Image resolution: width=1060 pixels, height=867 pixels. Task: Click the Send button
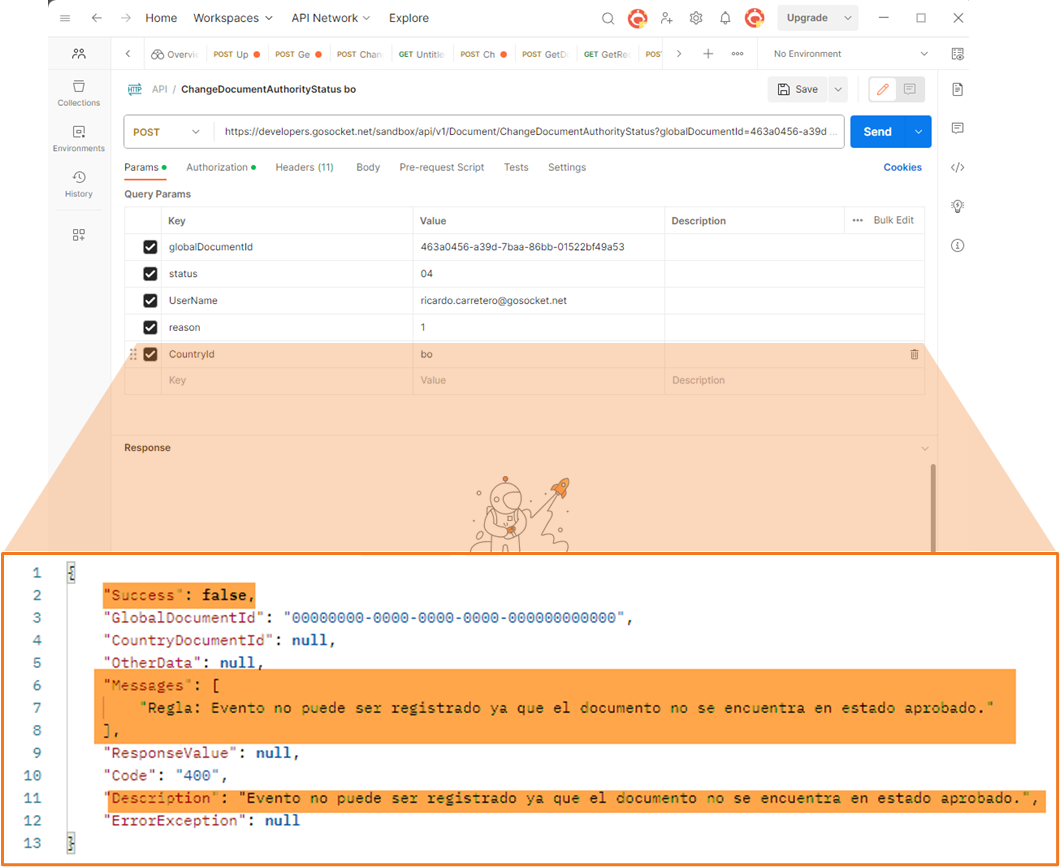click(877, 132)
